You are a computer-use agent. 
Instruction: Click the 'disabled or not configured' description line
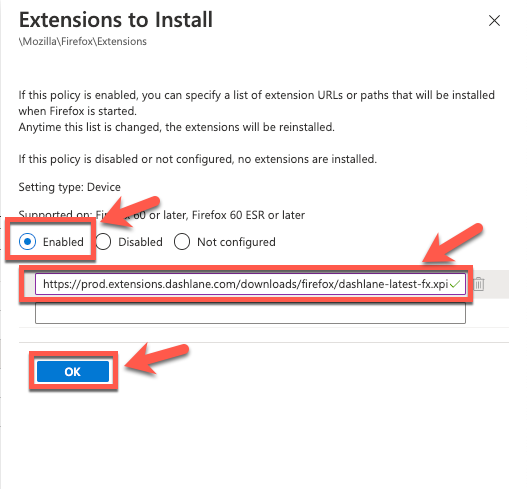point(198,159)
